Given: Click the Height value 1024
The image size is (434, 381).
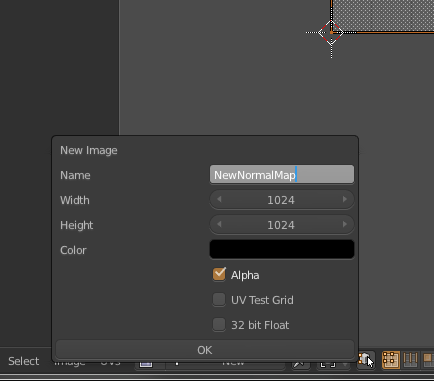Looking at the screenshot, I should coord(281,225).
